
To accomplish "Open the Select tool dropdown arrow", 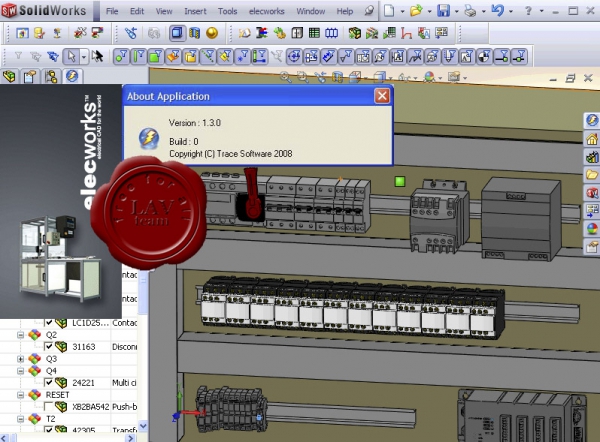I will coord(84,57).
